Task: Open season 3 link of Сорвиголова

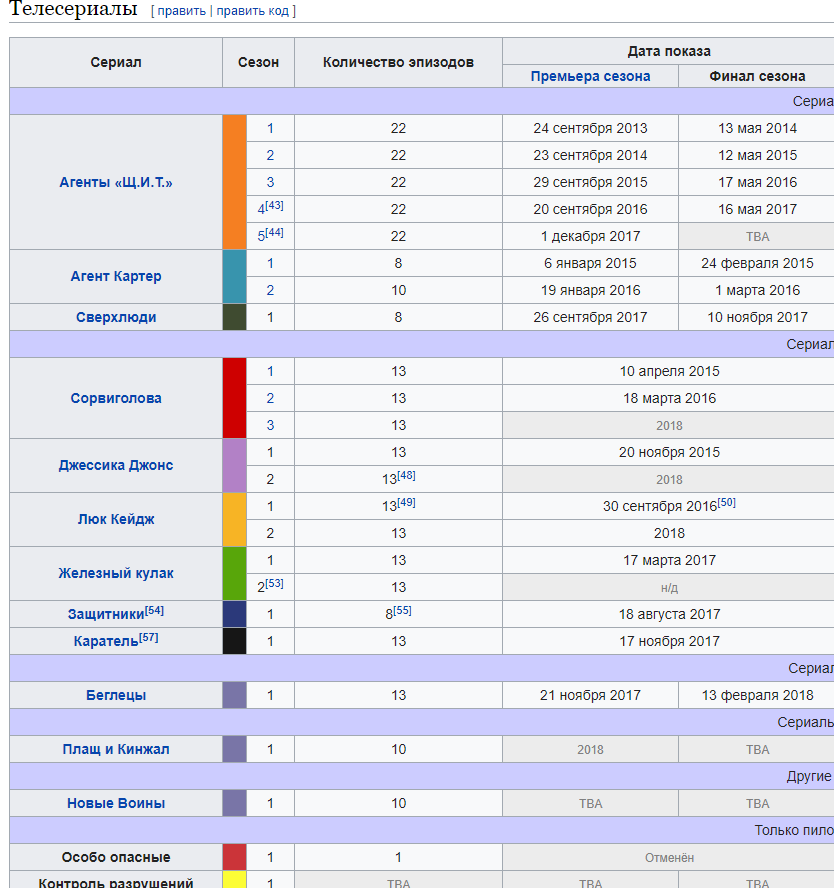Action: tap(270, 425)
